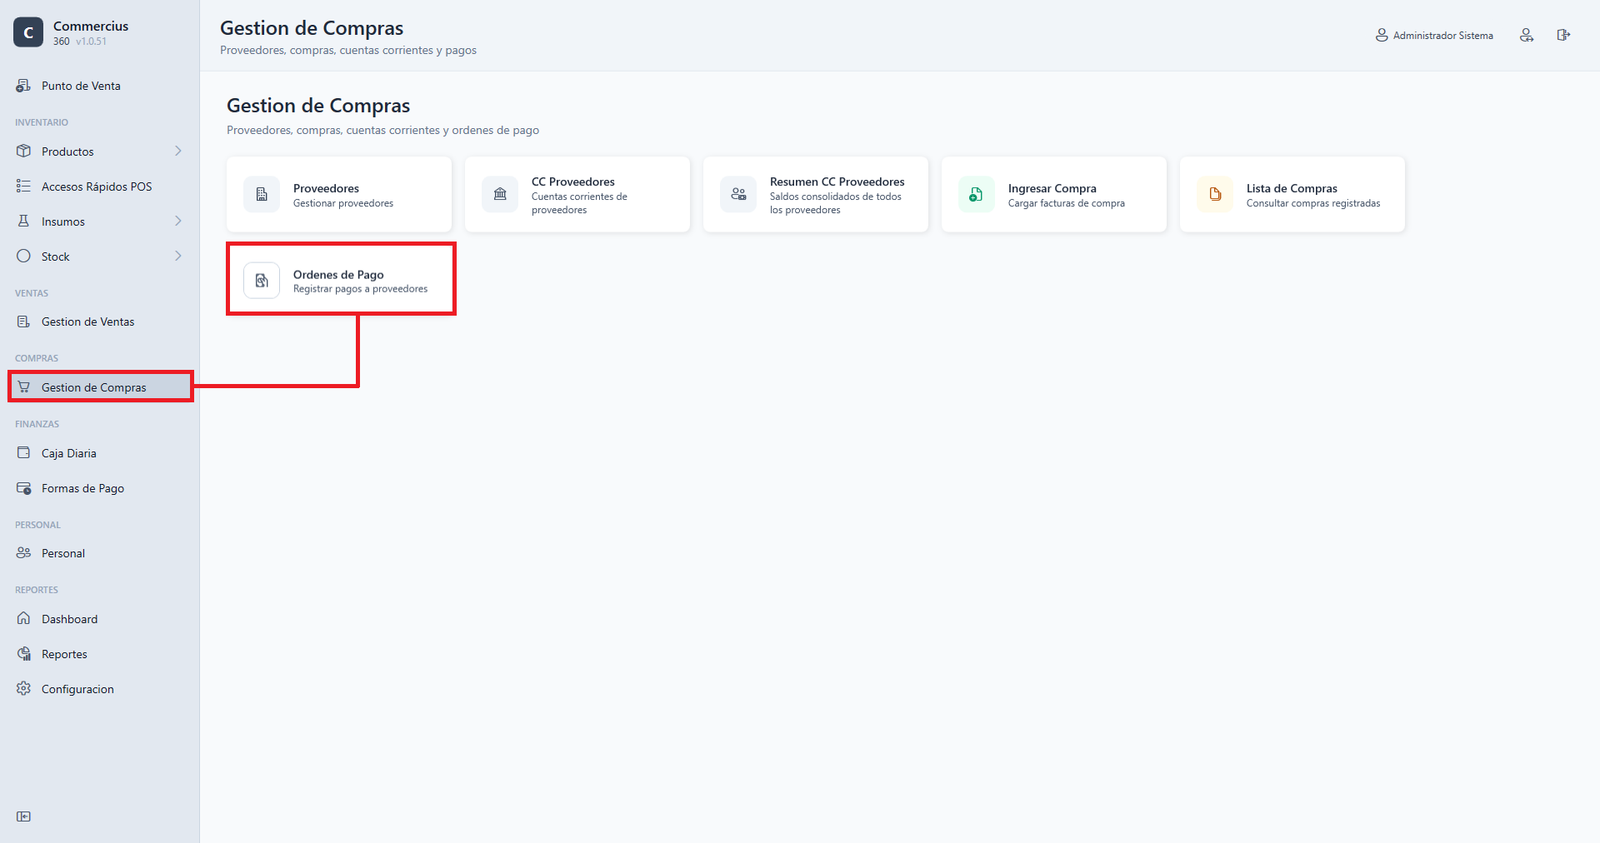1600x843 pixels.
Task: Collapse the sidebar using the bottom-left panel icon
Action: pyautogui.click(x=24, y=816)
